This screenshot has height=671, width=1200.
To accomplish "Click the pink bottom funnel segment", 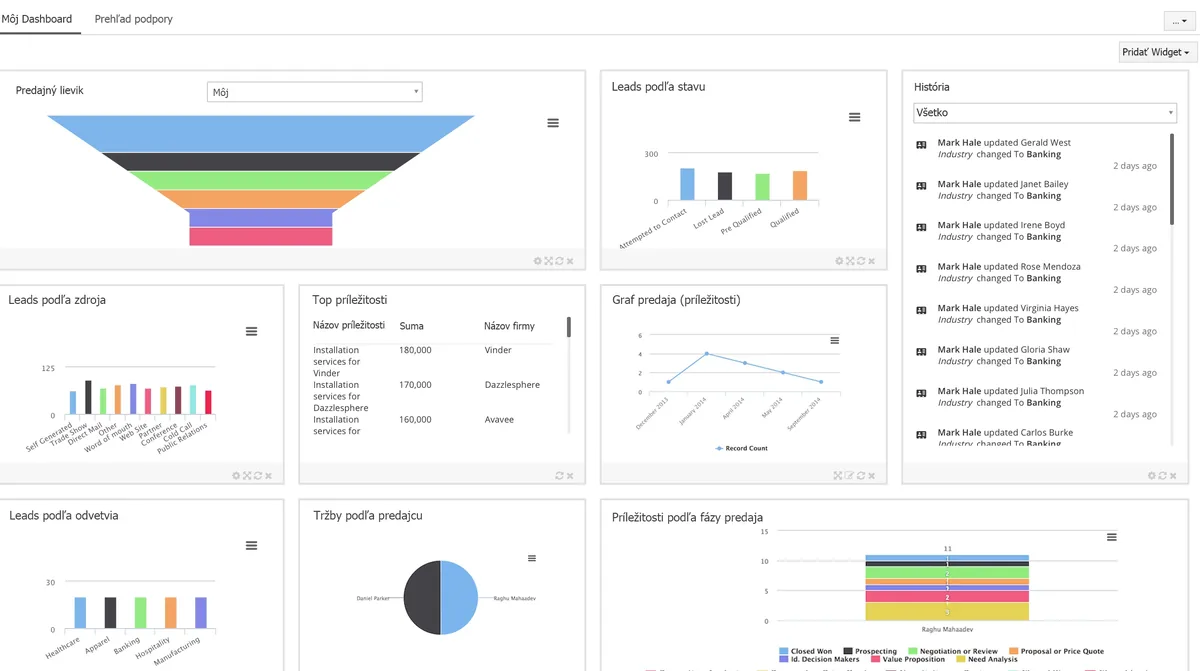I will click(260, 236).
